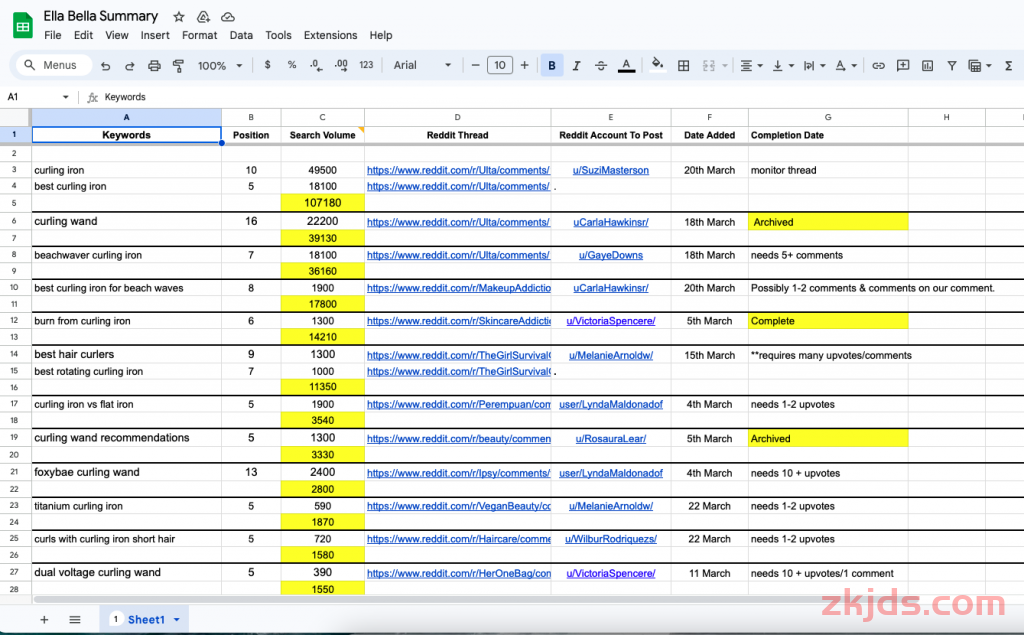Star the Ella Bella Summary document

[178, 17]
